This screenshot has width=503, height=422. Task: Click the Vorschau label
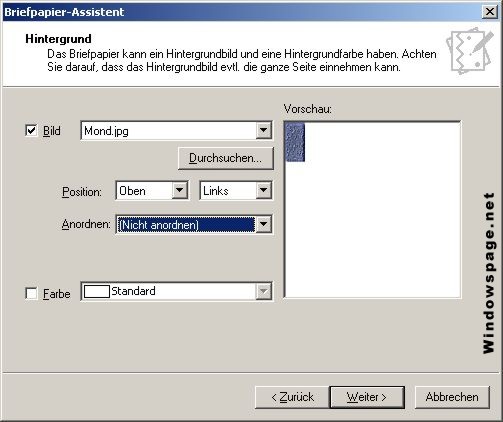pos(308,109)
